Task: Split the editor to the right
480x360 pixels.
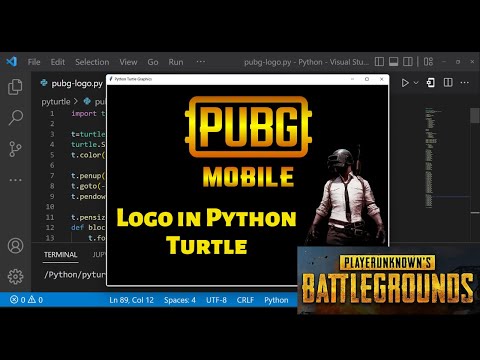Action: pyautogui.click(x=448, y=83)
